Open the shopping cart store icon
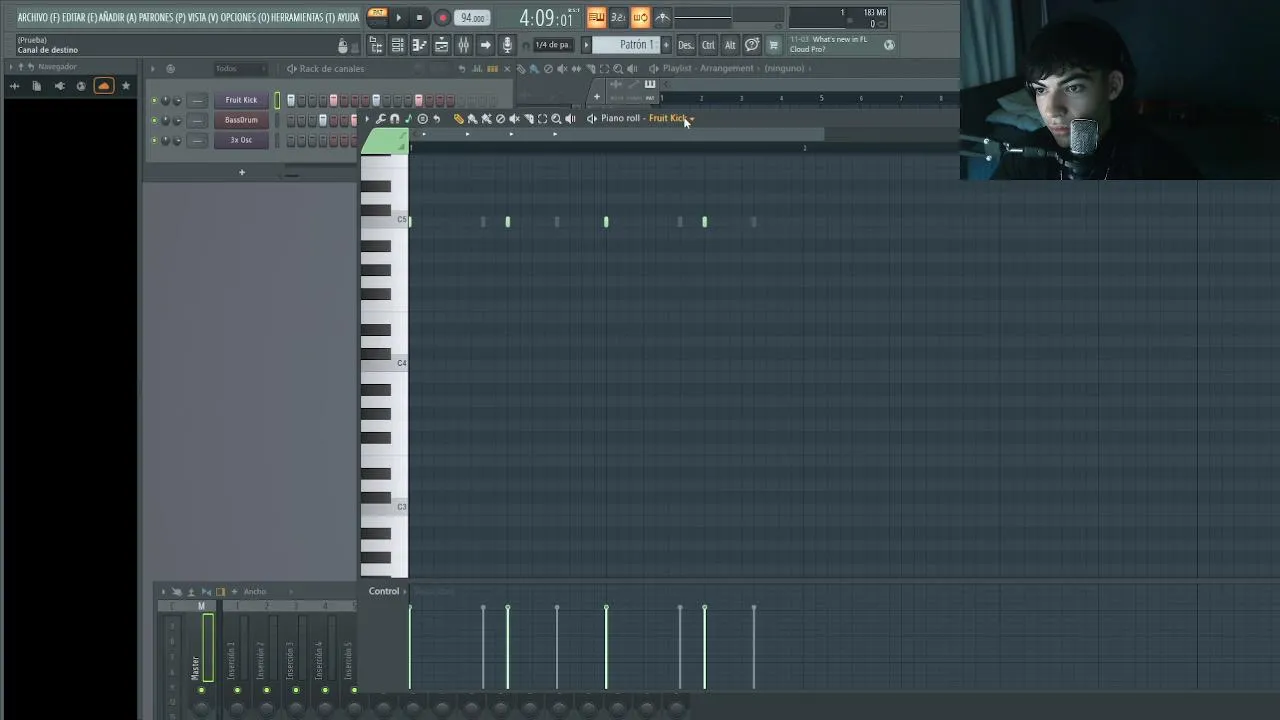The height and width of the screenshot is (720, 1280). click(x=773, y=45)
